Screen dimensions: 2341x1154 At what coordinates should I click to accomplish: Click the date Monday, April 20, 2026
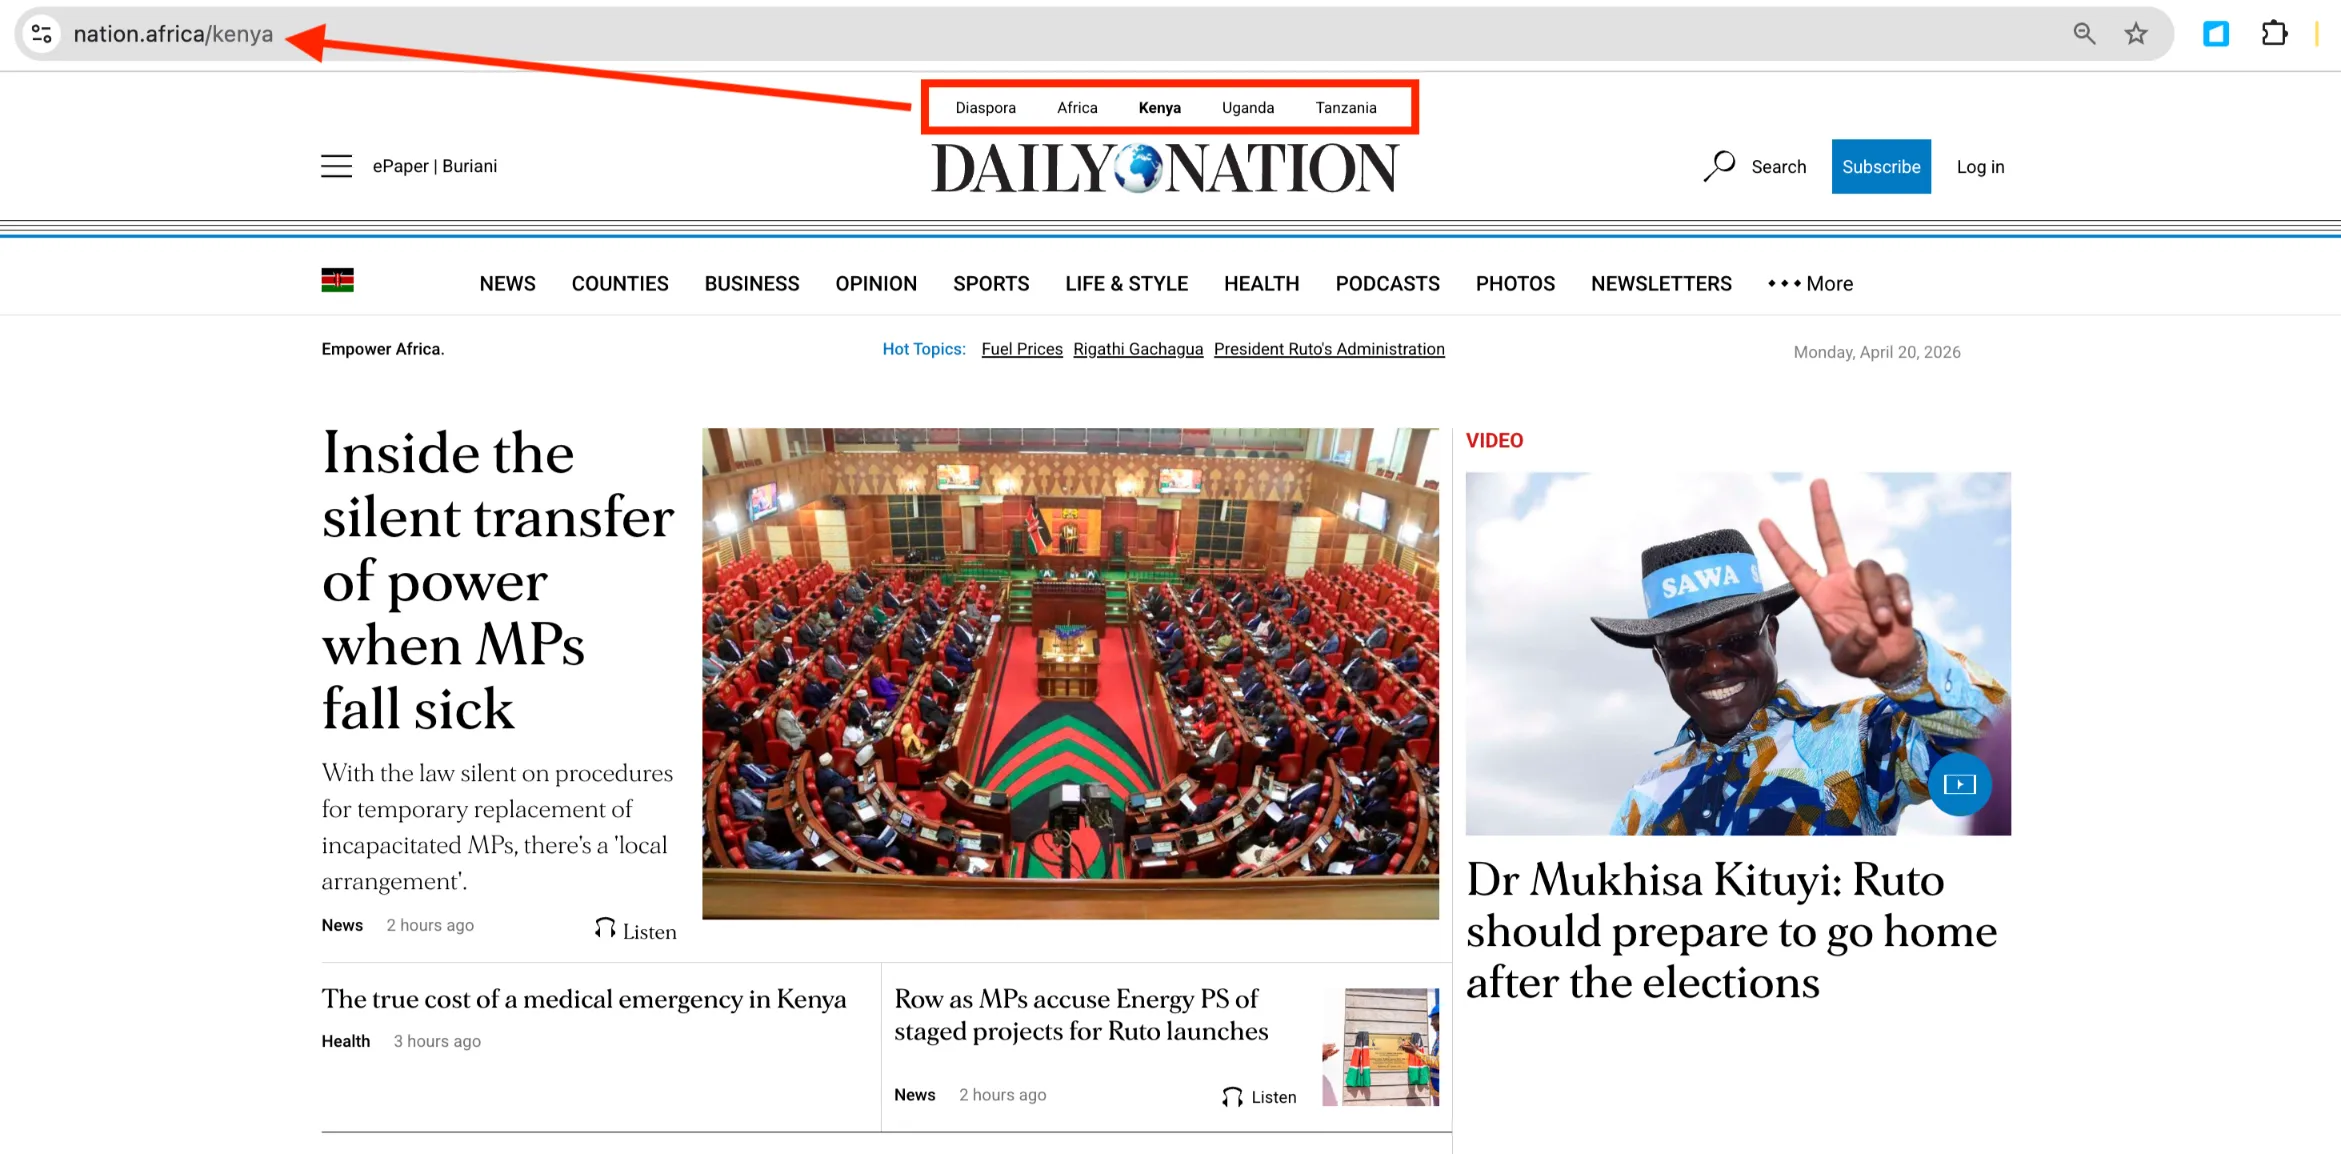[x=1876, y=352]
